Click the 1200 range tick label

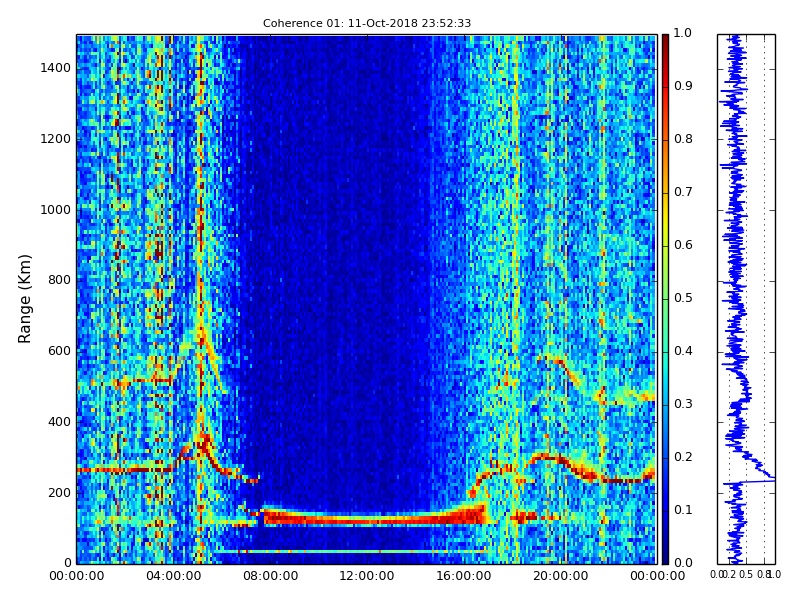pos(55,139)
